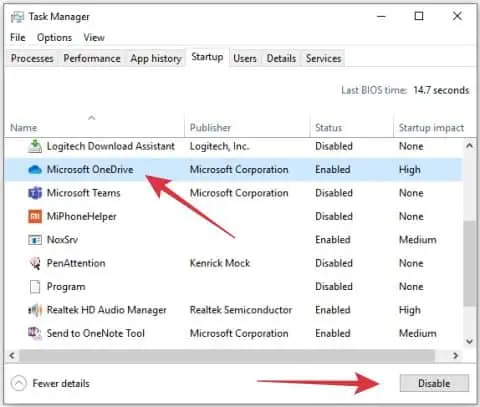Image resolution: width=480 pixels, height=407 pixels.
Task: Click the NoxSrv icon
Action: 35,240
